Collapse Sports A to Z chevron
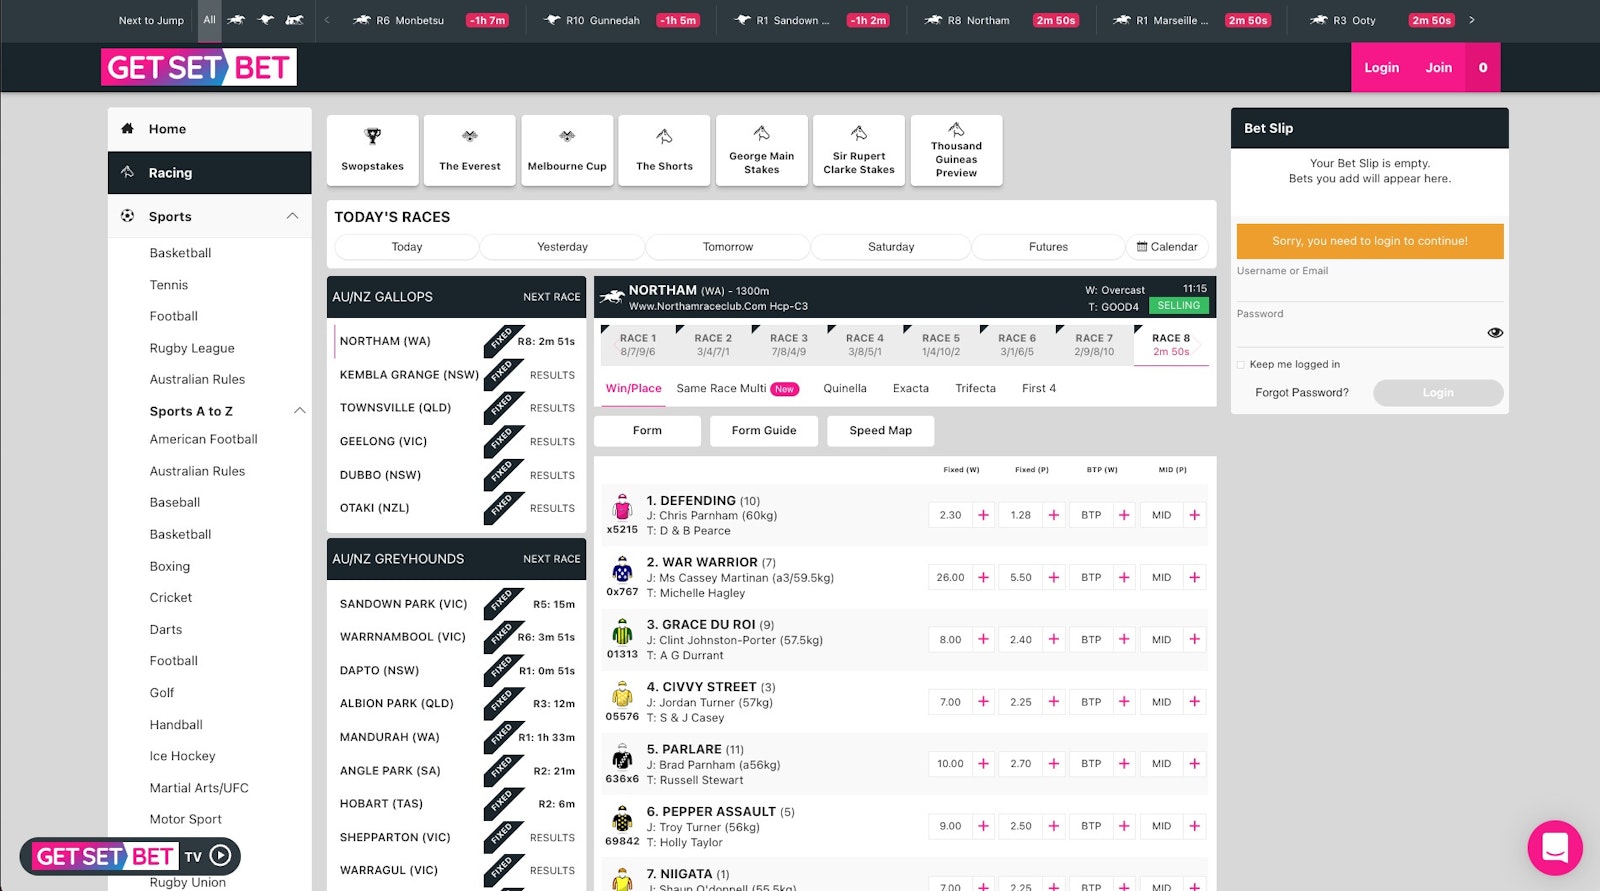 (x=299, y=411)
